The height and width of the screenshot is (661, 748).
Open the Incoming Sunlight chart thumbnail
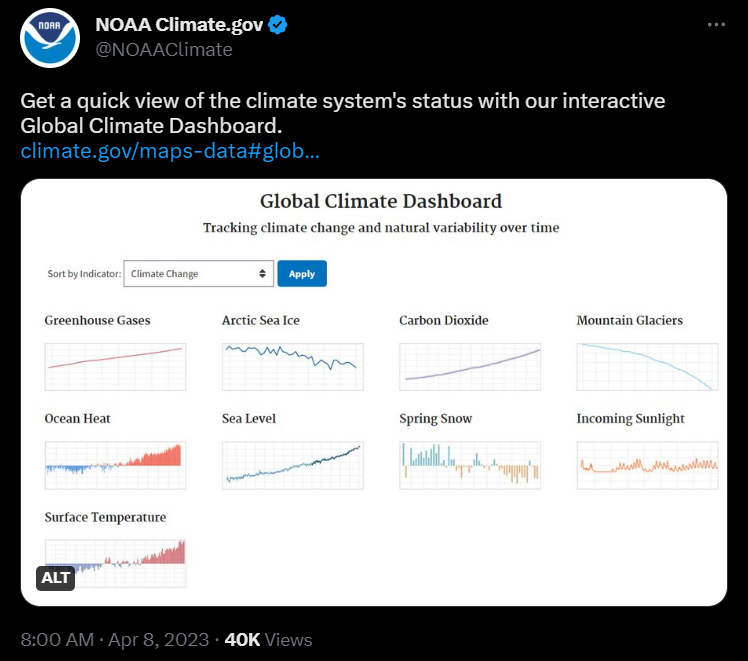tap(647, 465)
